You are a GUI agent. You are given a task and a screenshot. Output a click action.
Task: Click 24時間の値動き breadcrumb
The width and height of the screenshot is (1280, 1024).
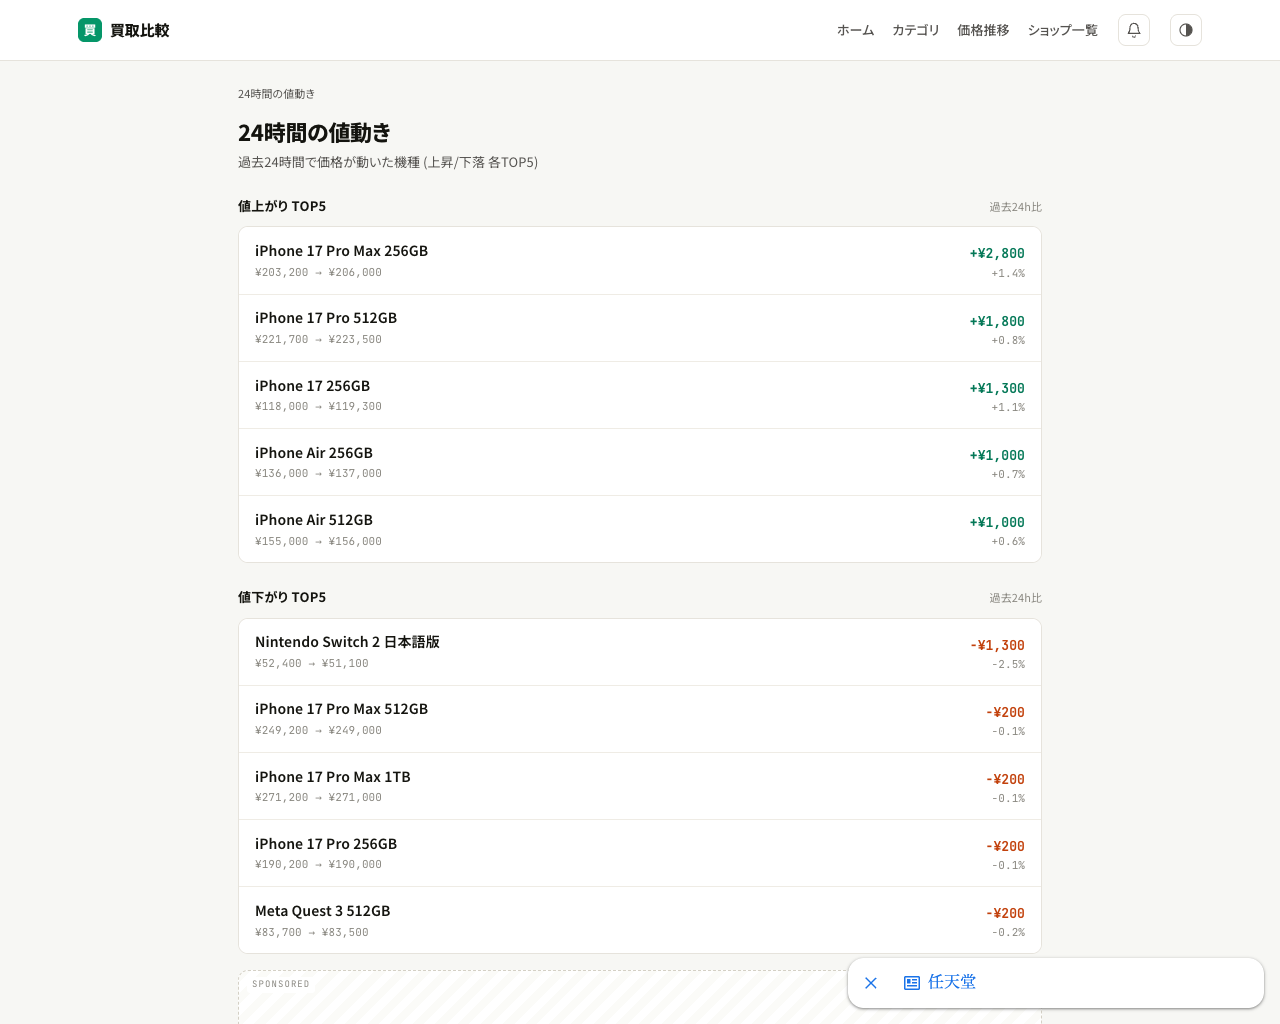pos(276,94)
